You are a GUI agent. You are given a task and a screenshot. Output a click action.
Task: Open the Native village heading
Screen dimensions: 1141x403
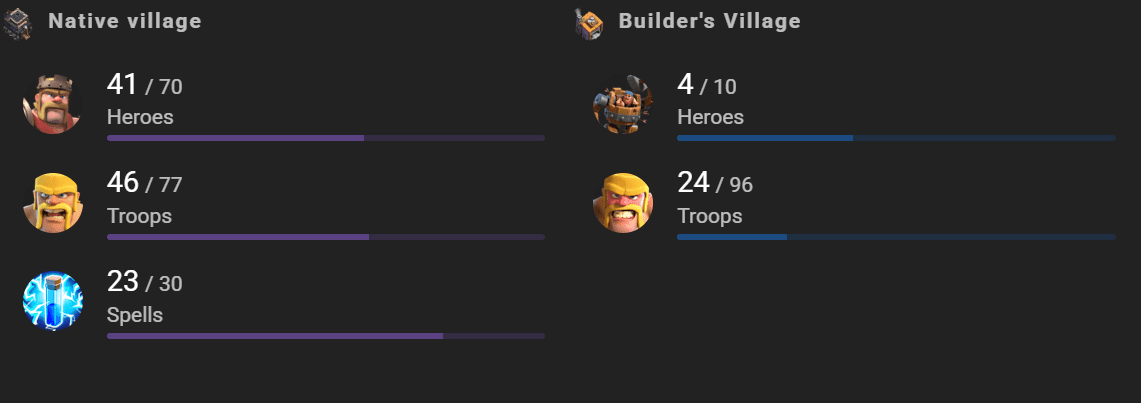coord(125,21)
